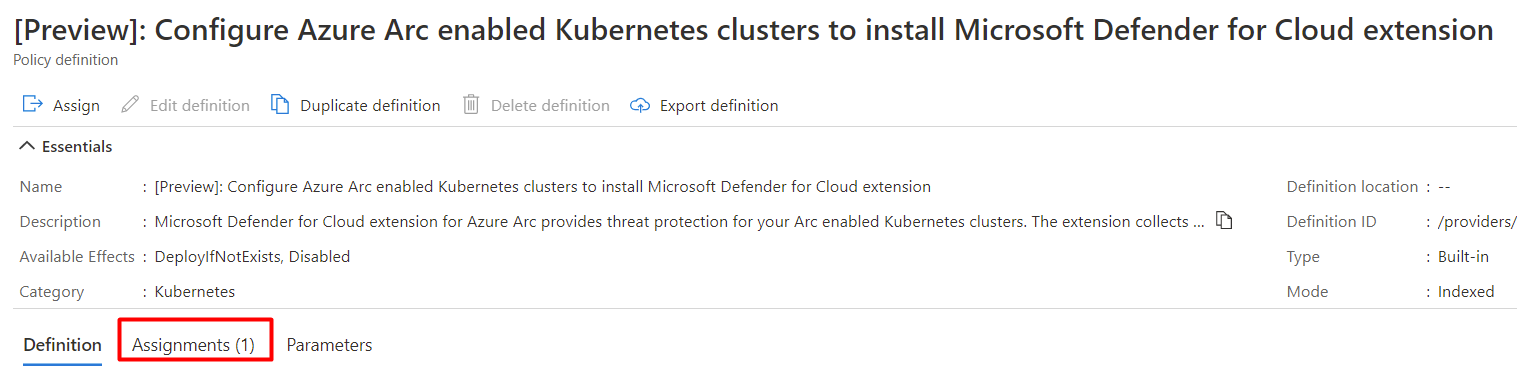This screenshot has width=1517, height=374.
Task: Collapse the Essentials section chevron
Action: coord(27,146)
